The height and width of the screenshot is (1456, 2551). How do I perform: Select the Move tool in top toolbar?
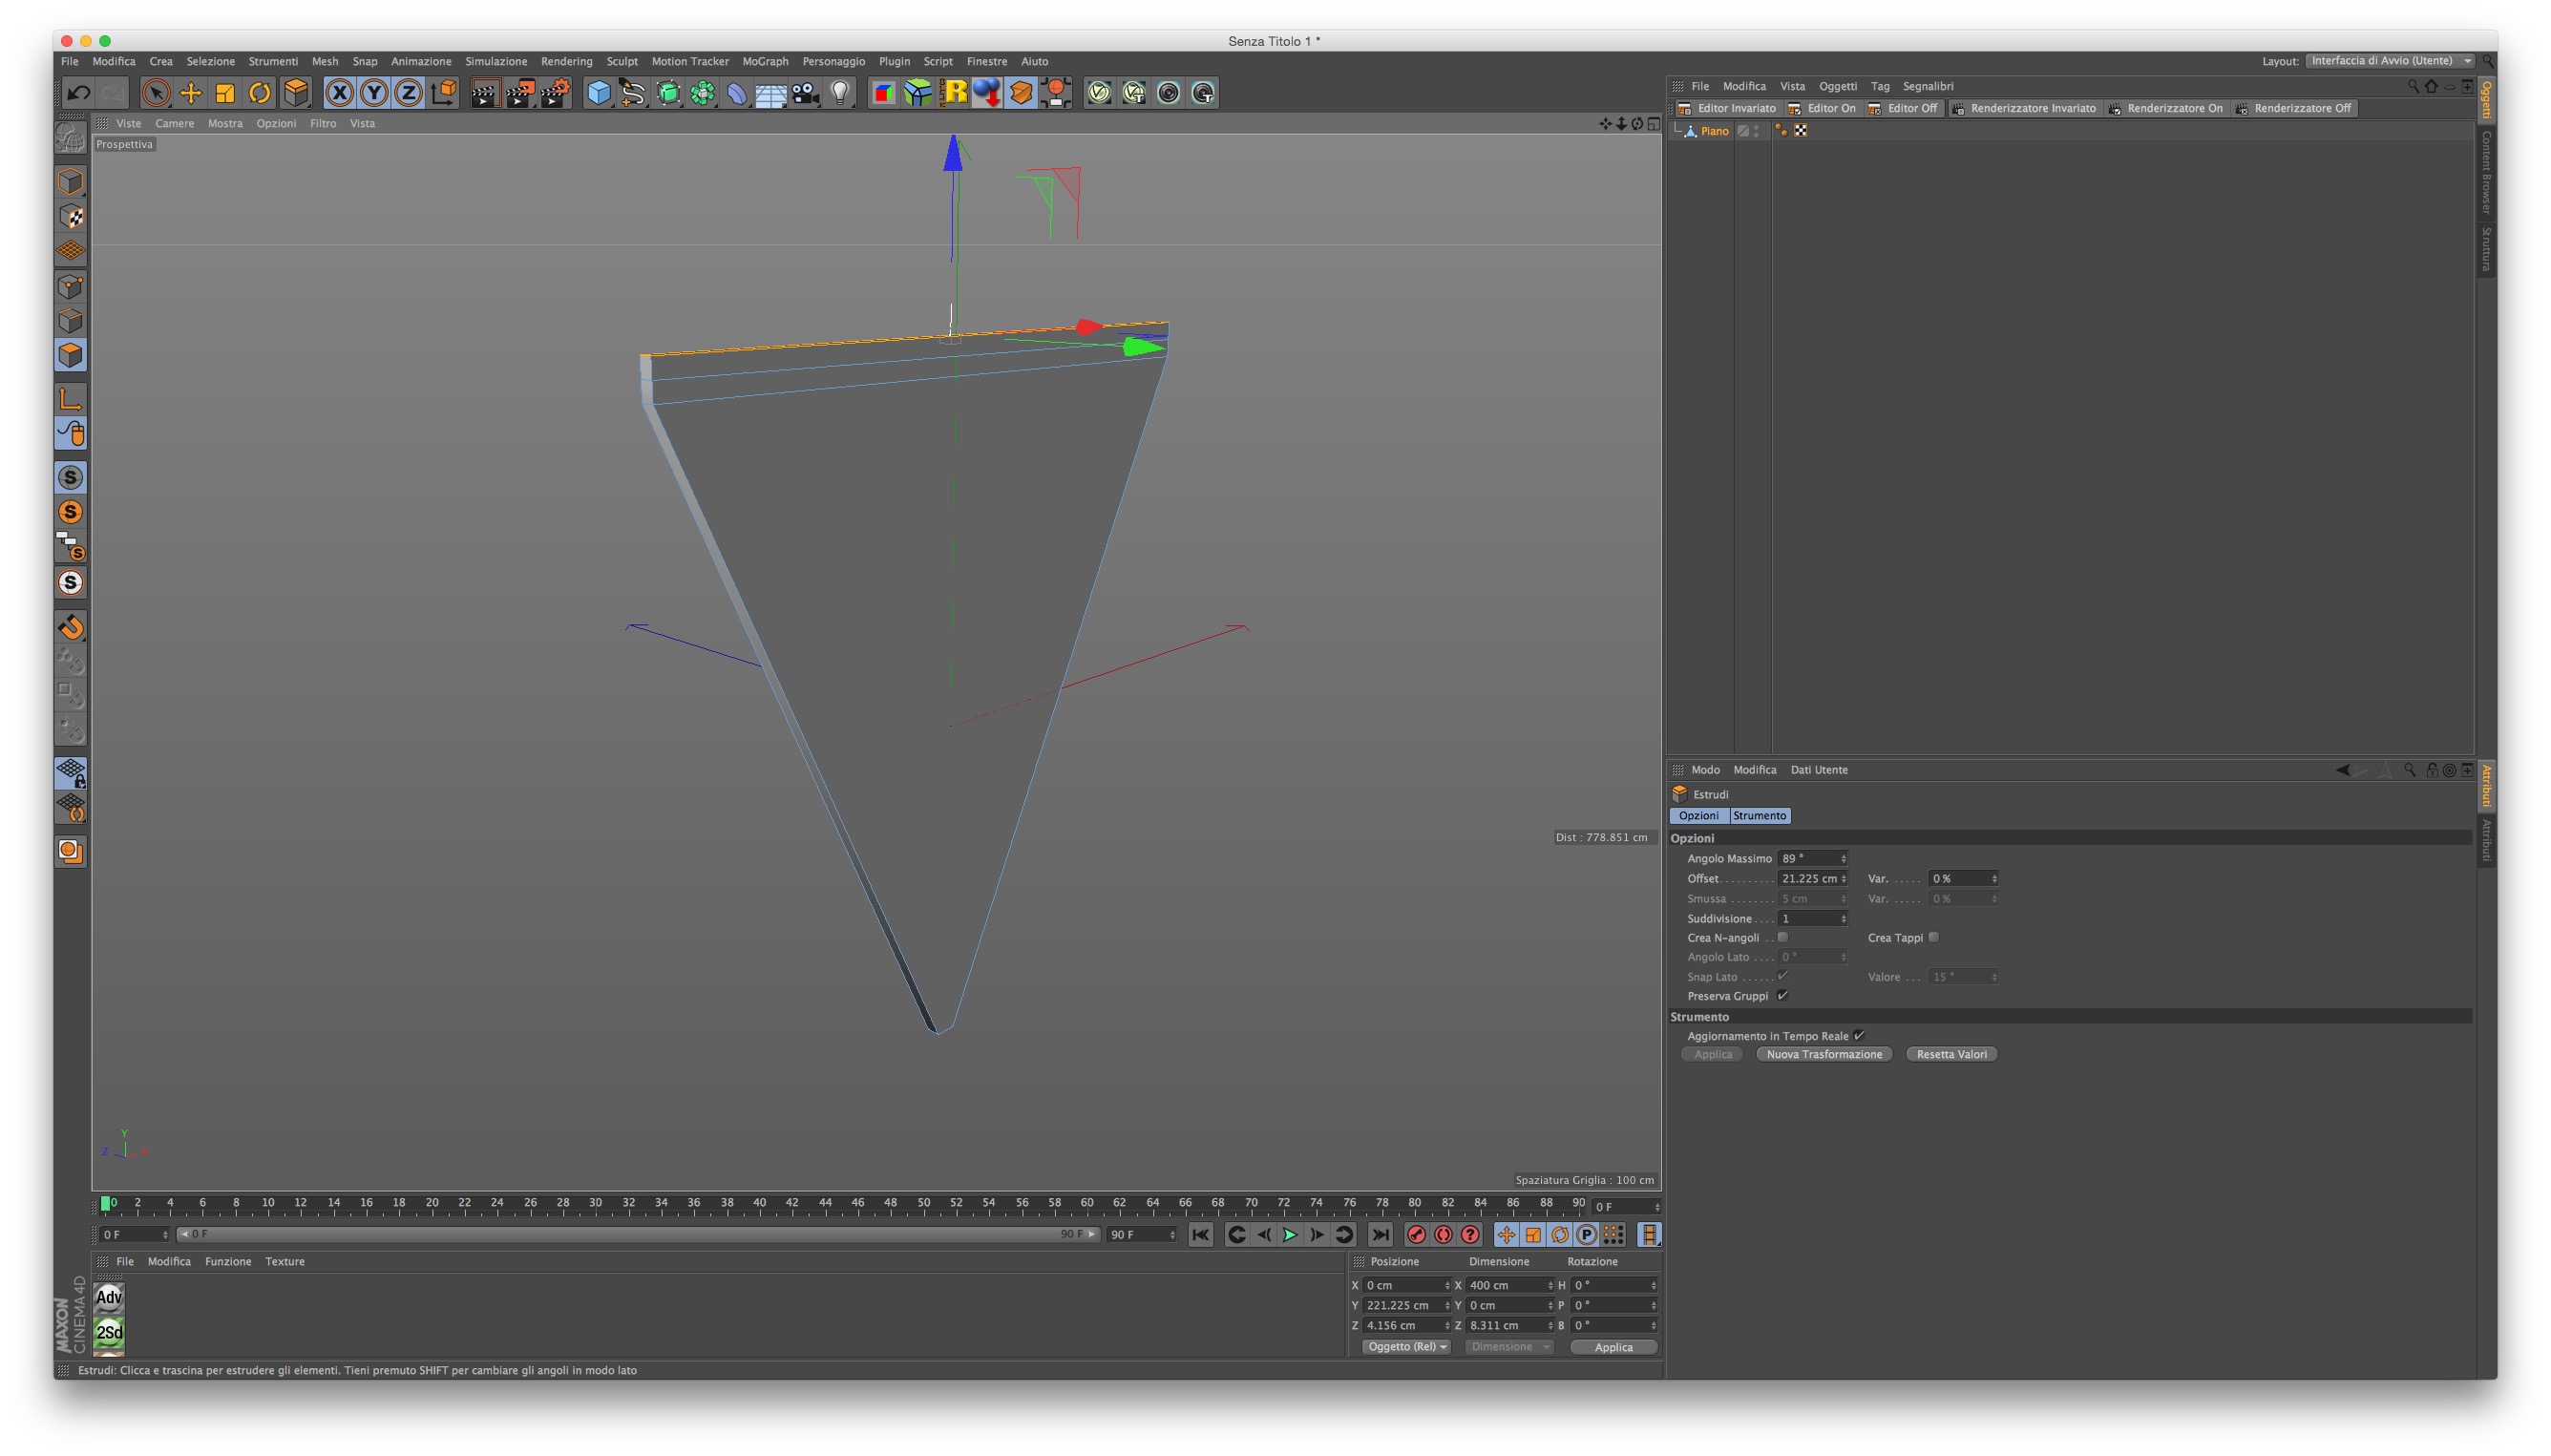pos(190,93)
